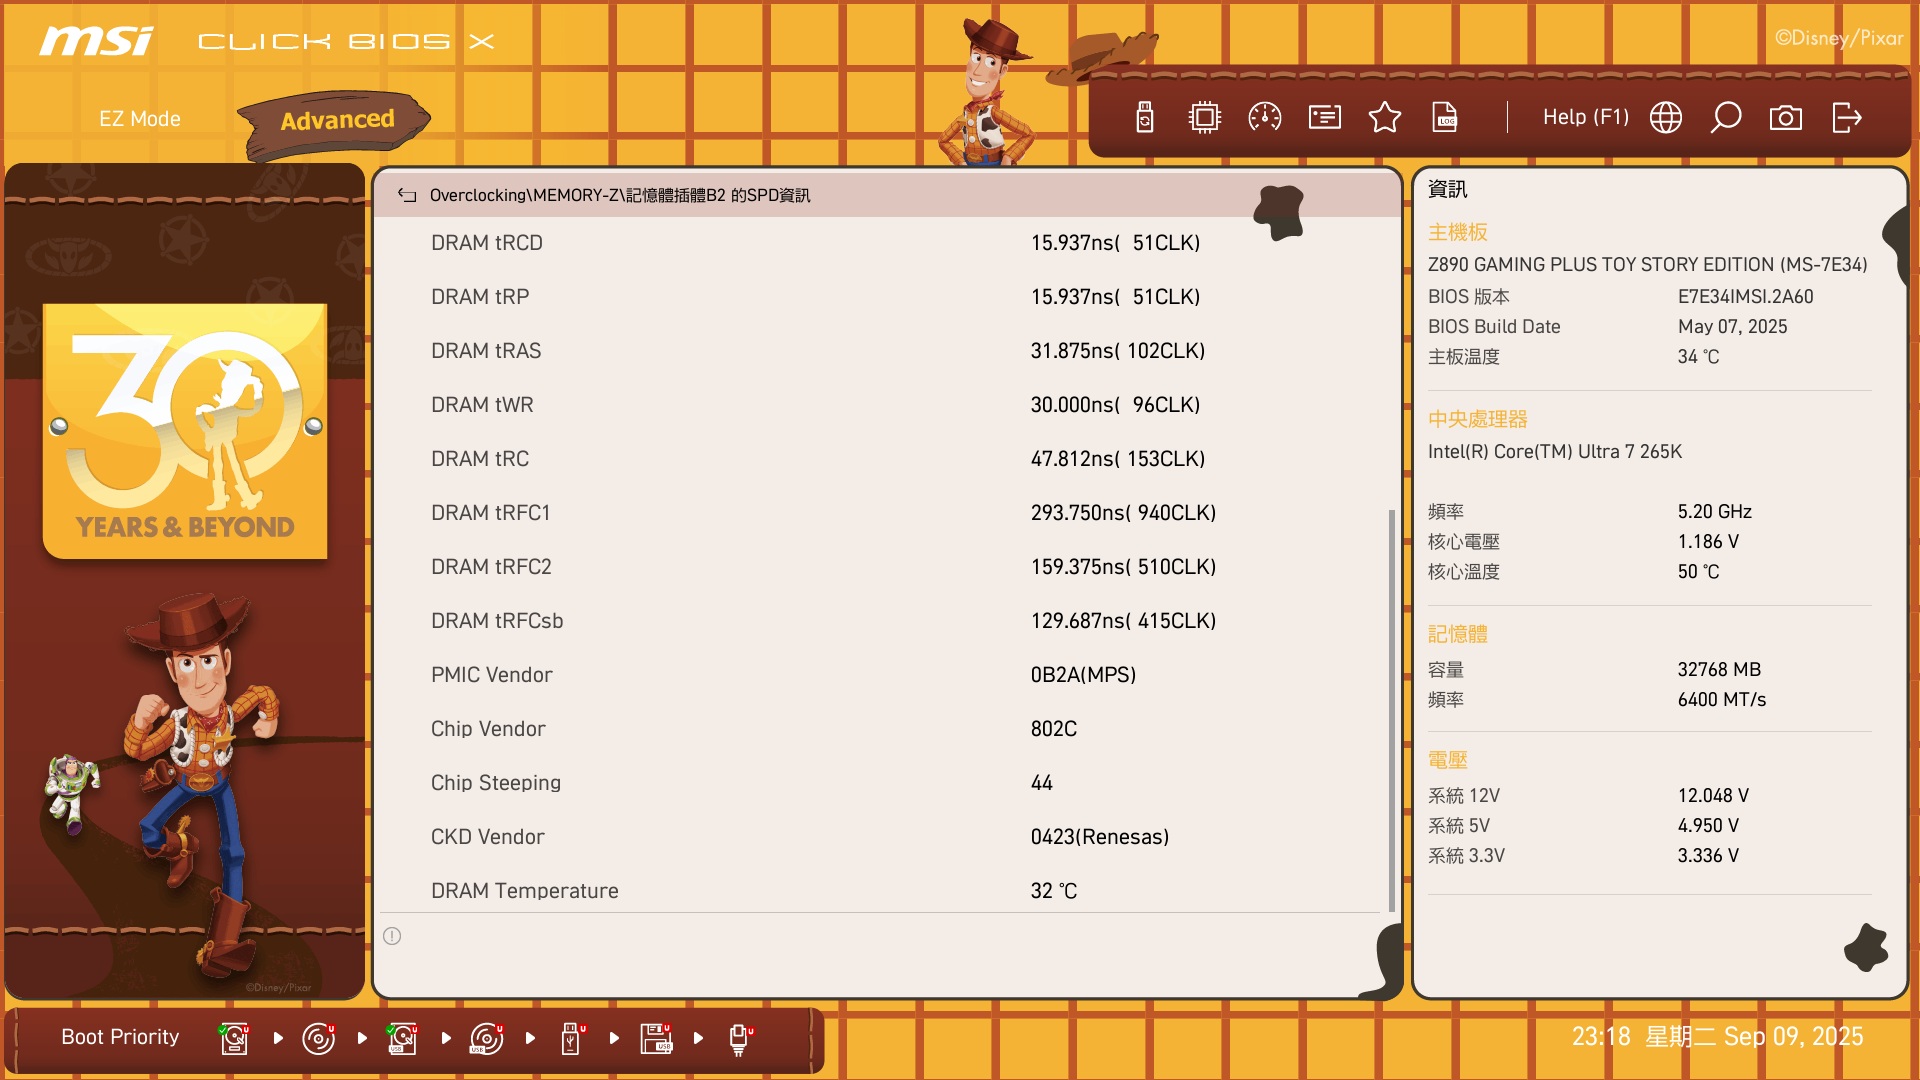
Task: Click the date and time display
Action: click(x=1717, y=1037)
